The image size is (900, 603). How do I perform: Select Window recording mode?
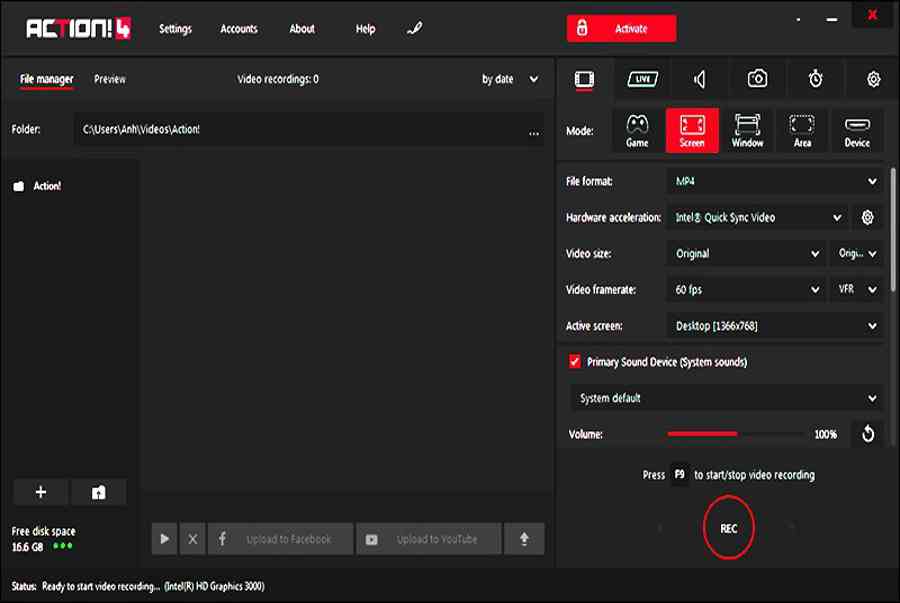(x=747, y=130)
